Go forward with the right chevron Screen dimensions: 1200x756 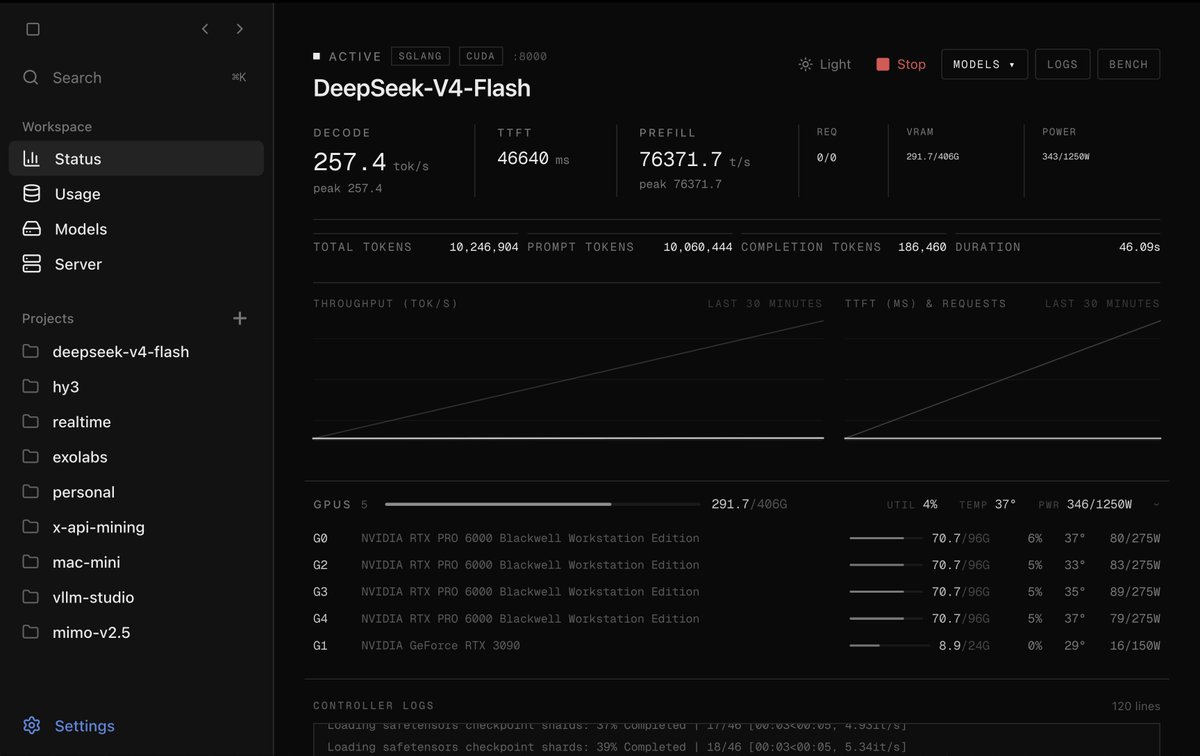point(240,29)
